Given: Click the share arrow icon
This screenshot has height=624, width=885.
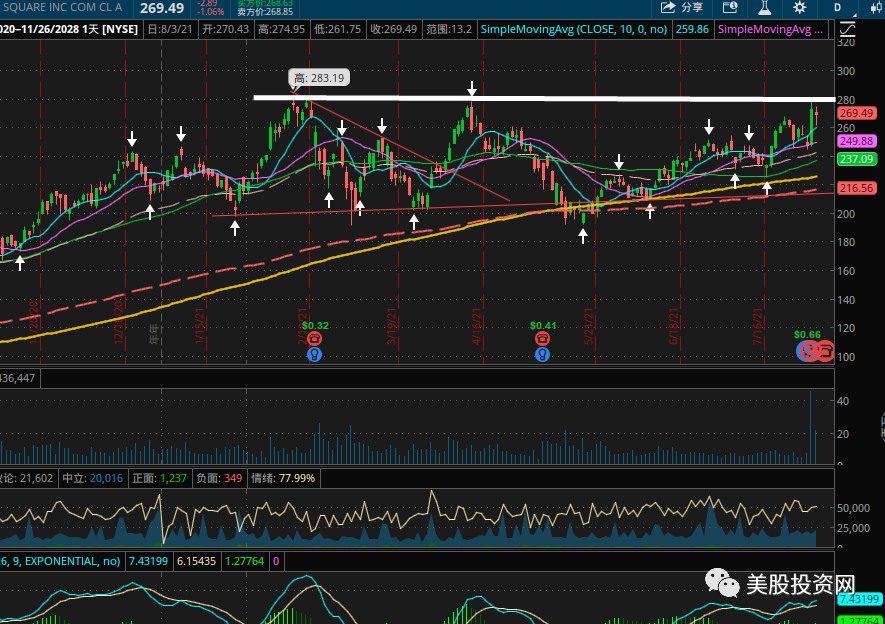Looking at the screenshot, I should pyautogui.click(x=668, y=7).
